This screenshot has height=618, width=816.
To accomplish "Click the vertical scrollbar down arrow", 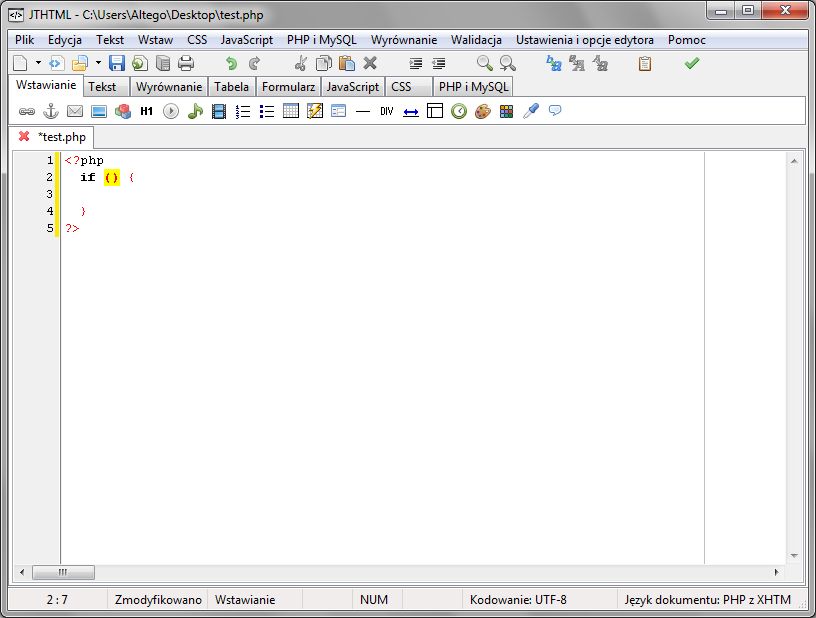I will [x=794, y=556].
